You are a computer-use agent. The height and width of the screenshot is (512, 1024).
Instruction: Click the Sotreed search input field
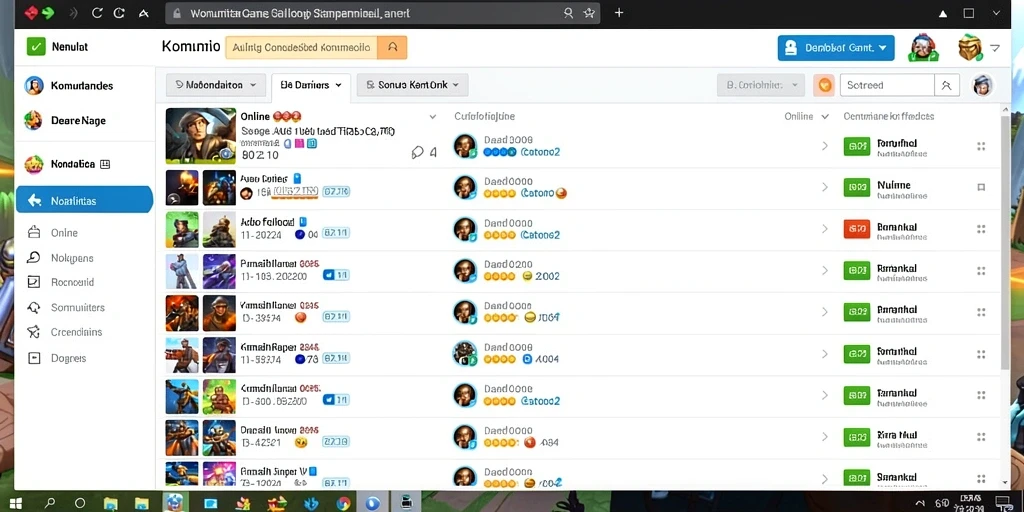[x=887, y=85]
